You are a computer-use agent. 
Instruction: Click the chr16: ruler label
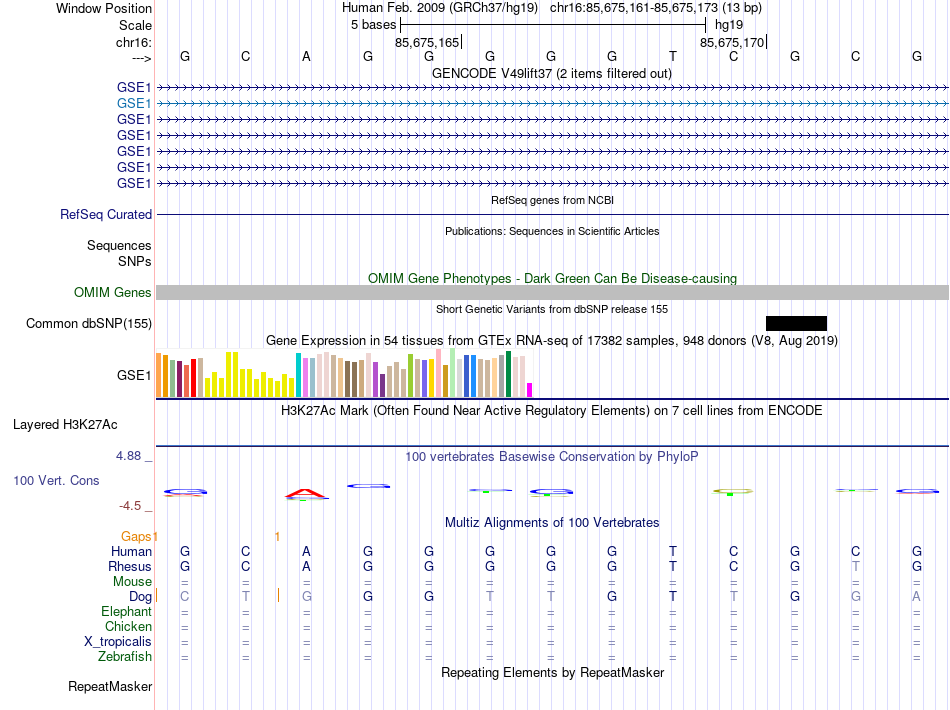pyautogui.click(x=134, y=42)
